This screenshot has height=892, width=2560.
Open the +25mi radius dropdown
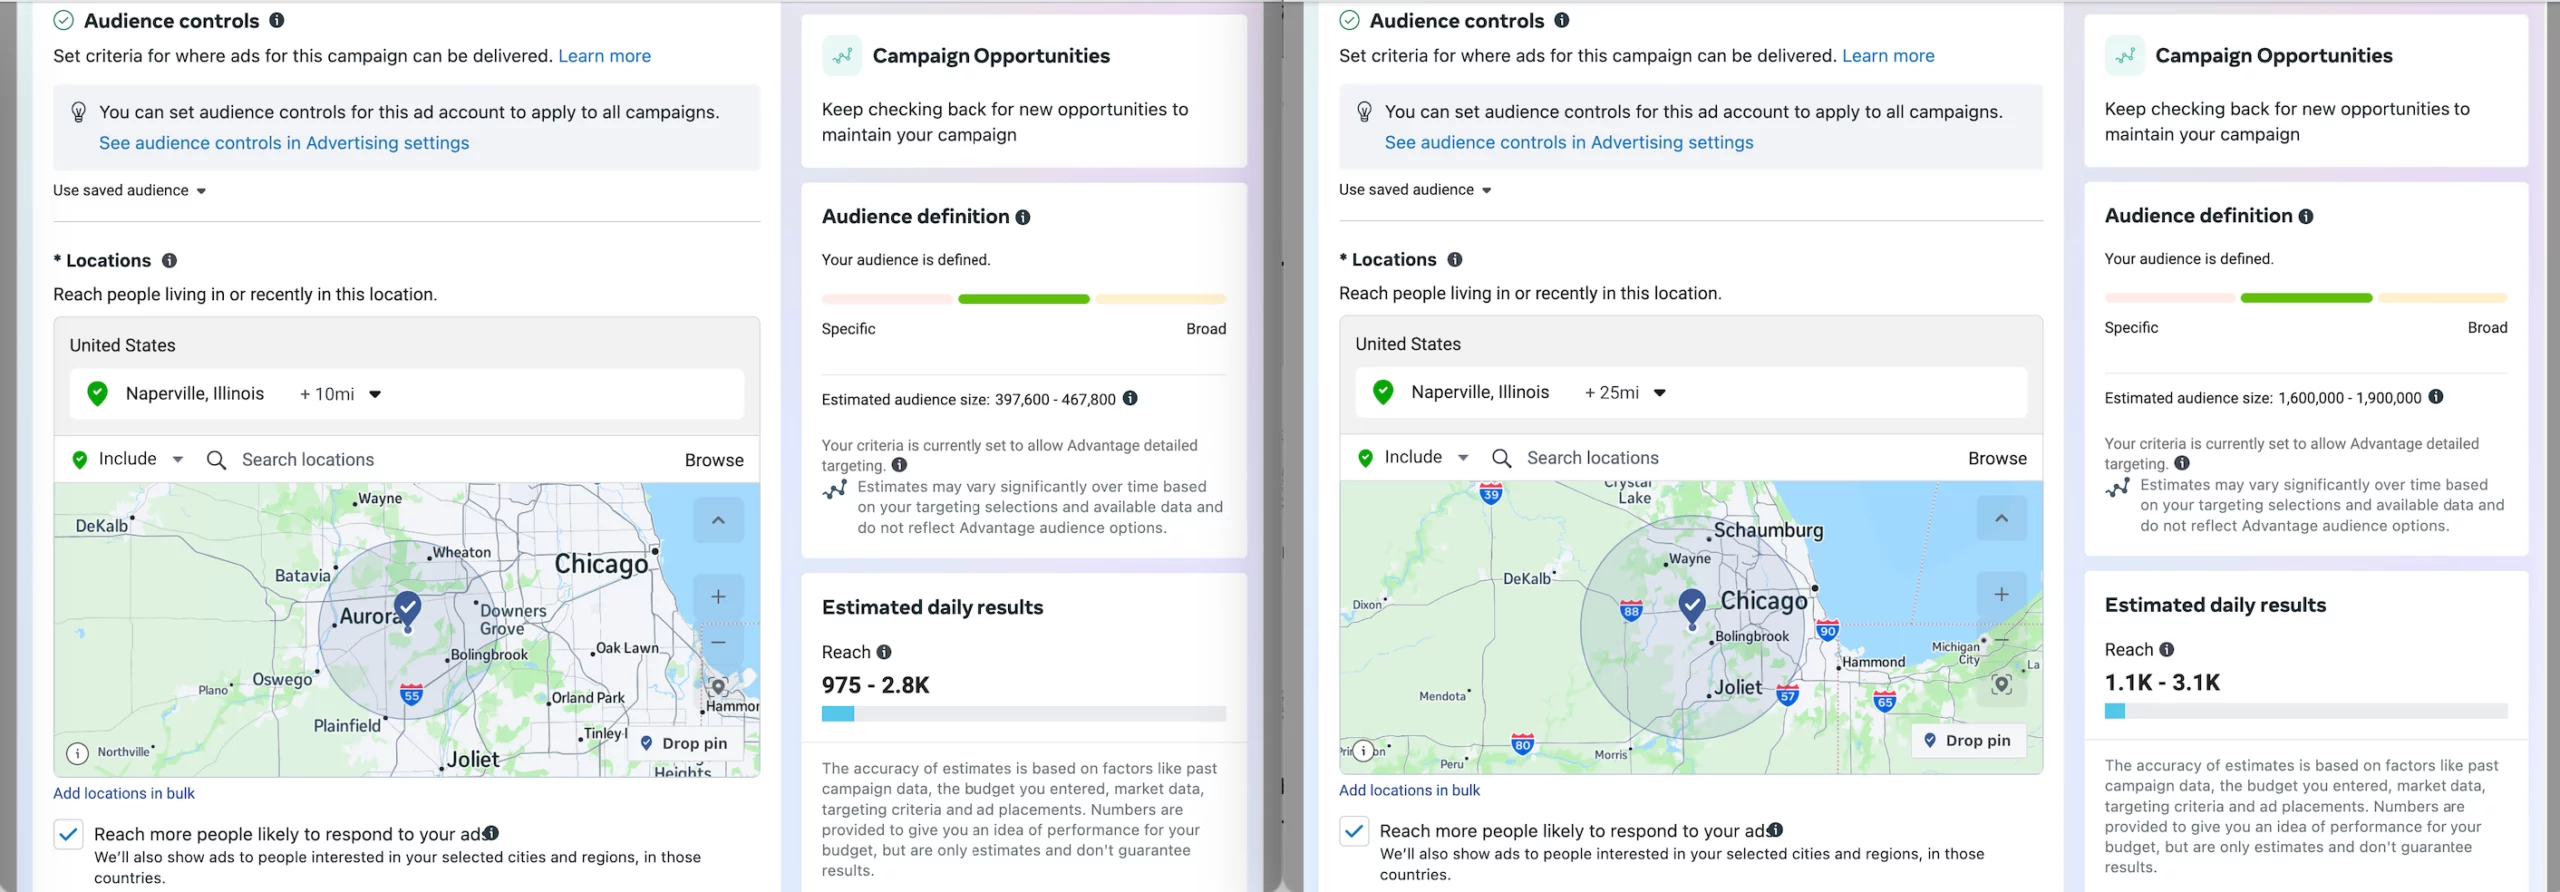[1626, 392]
